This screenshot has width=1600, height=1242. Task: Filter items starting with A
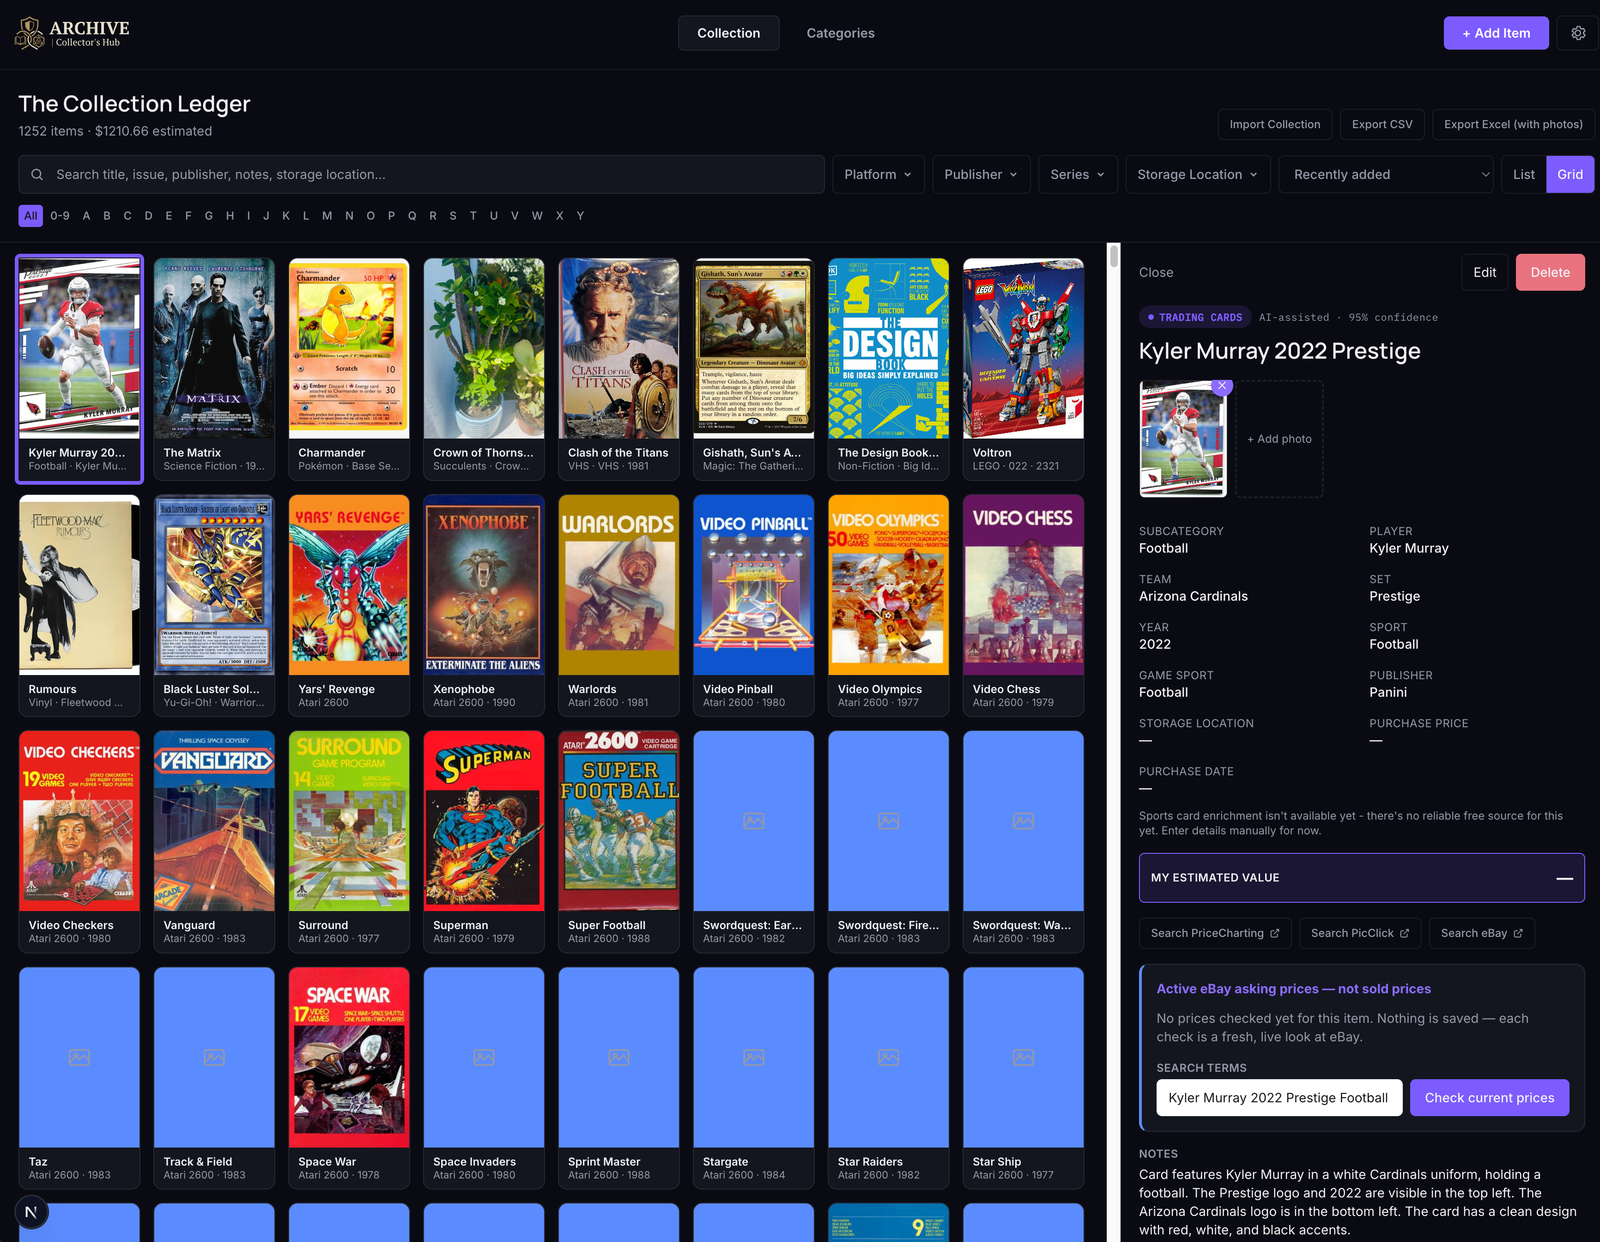[87, 216]
